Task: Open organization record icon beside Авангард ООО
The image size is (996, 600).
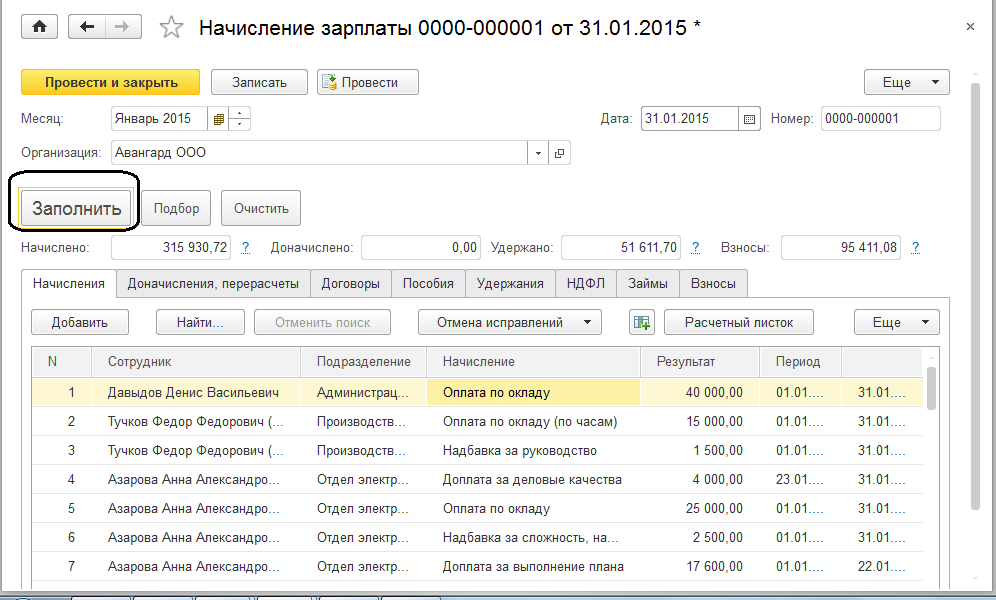Action: 559,153
